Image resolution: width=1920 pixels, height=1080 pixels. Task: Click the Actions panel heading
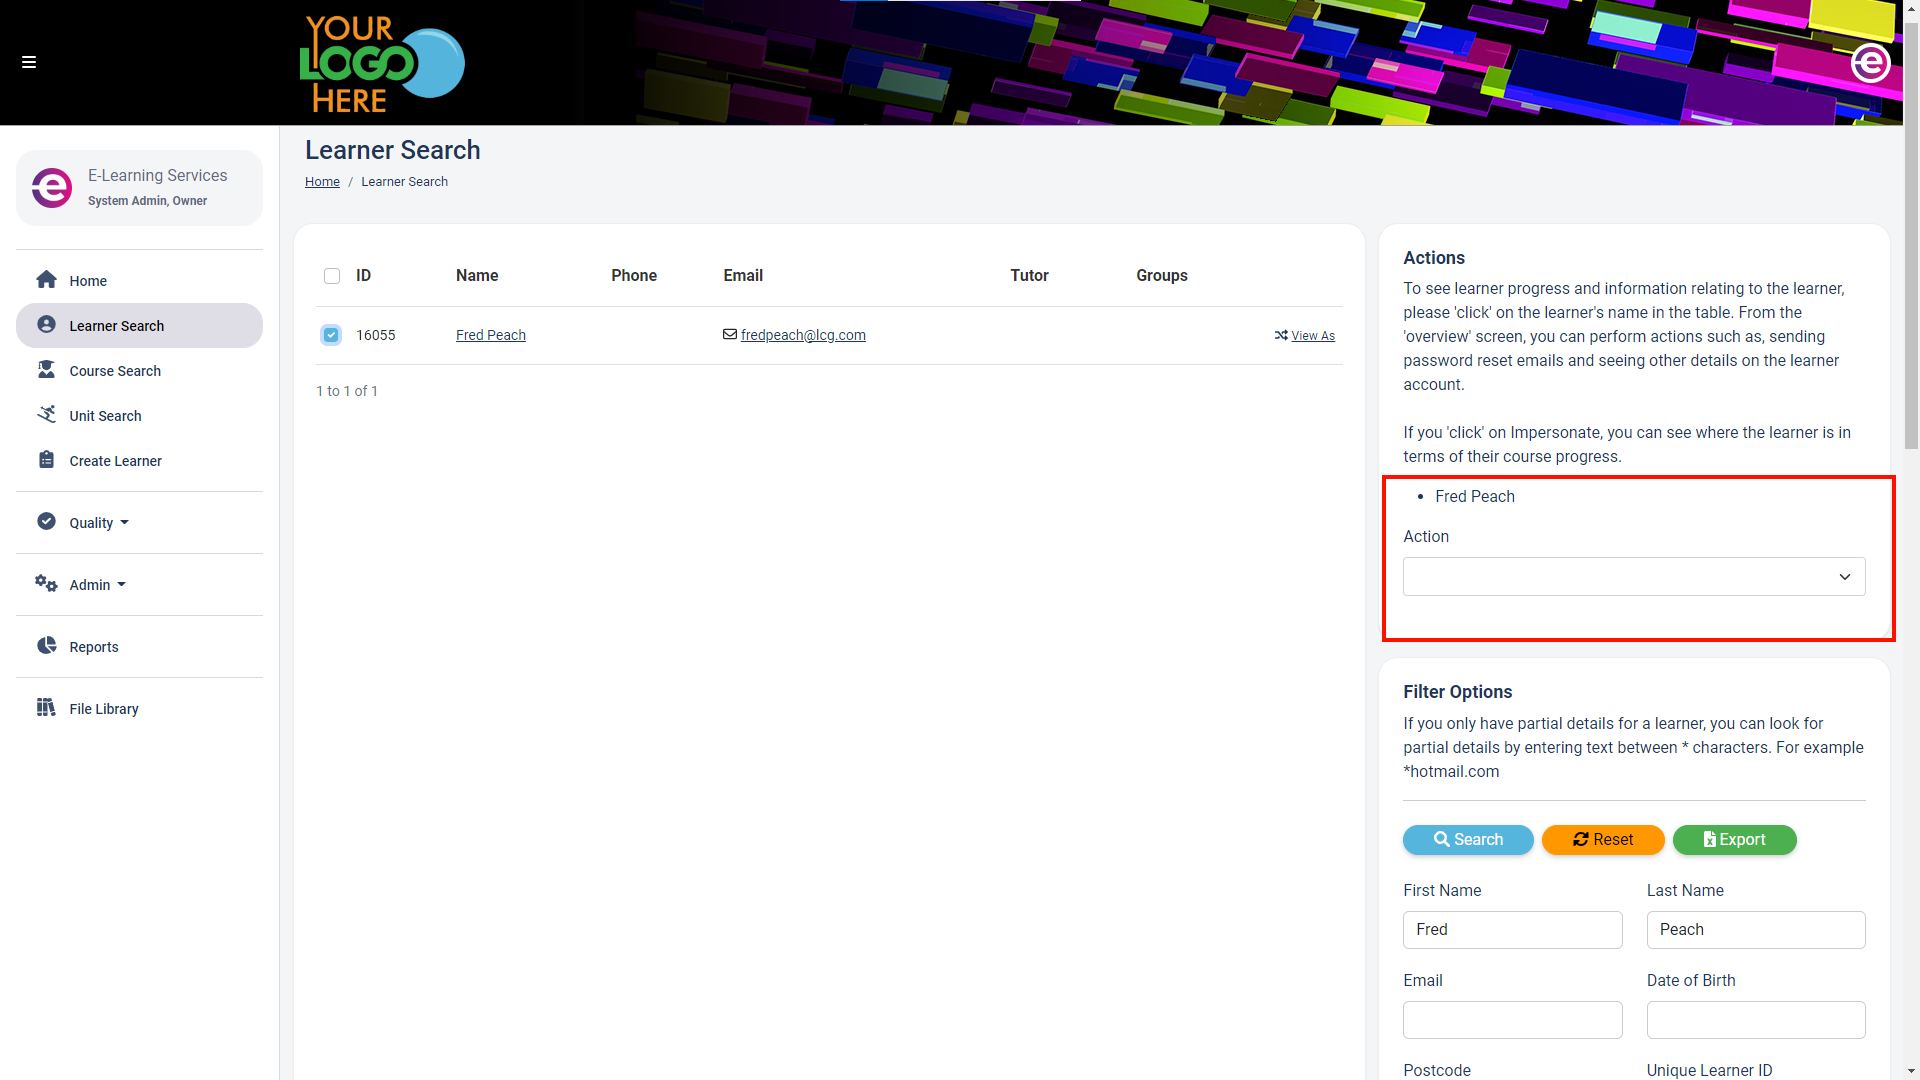[x=1434, y=258]
